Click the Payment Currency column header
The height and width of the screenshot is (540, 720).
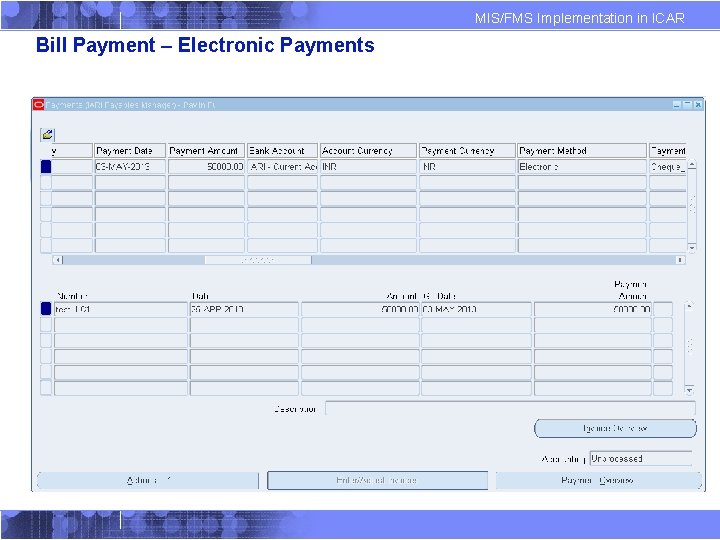click(x=467, y=151)
